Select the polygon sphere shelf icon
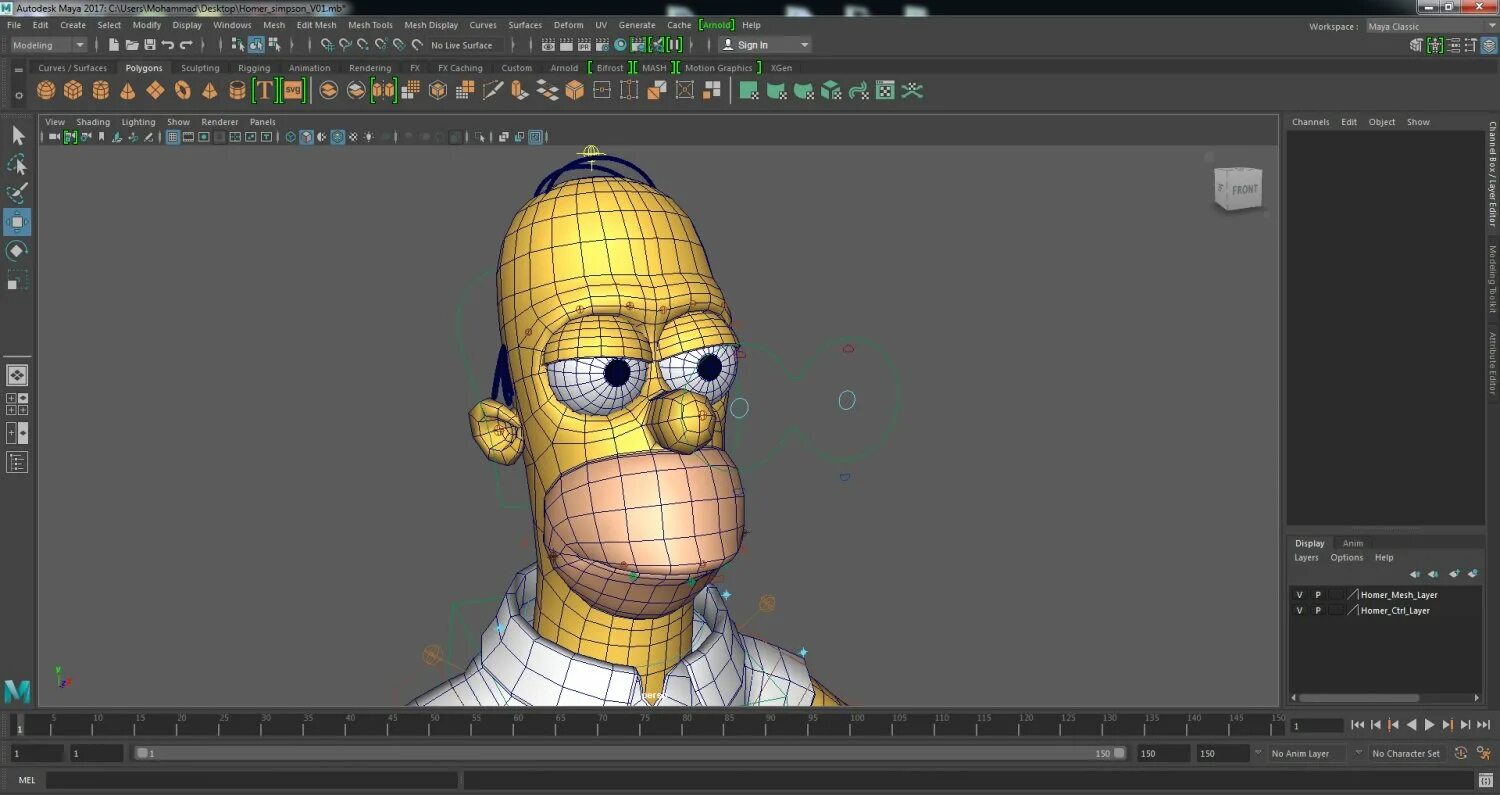Screen dimensions: 1500x795 point(46,91)
